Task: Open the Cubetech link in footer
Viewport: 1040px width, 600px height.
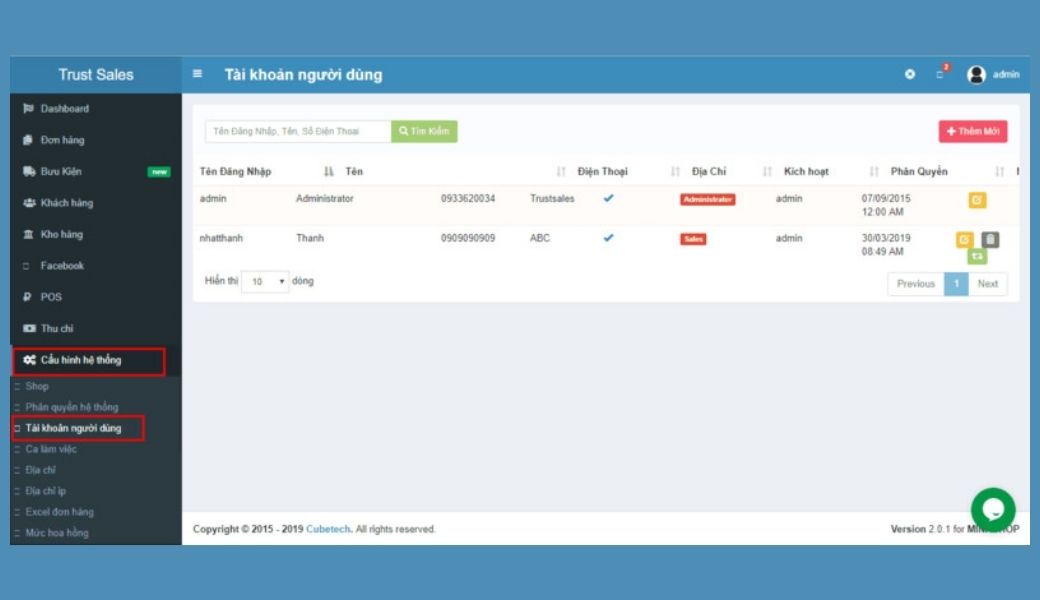Action: click(328, 529)
